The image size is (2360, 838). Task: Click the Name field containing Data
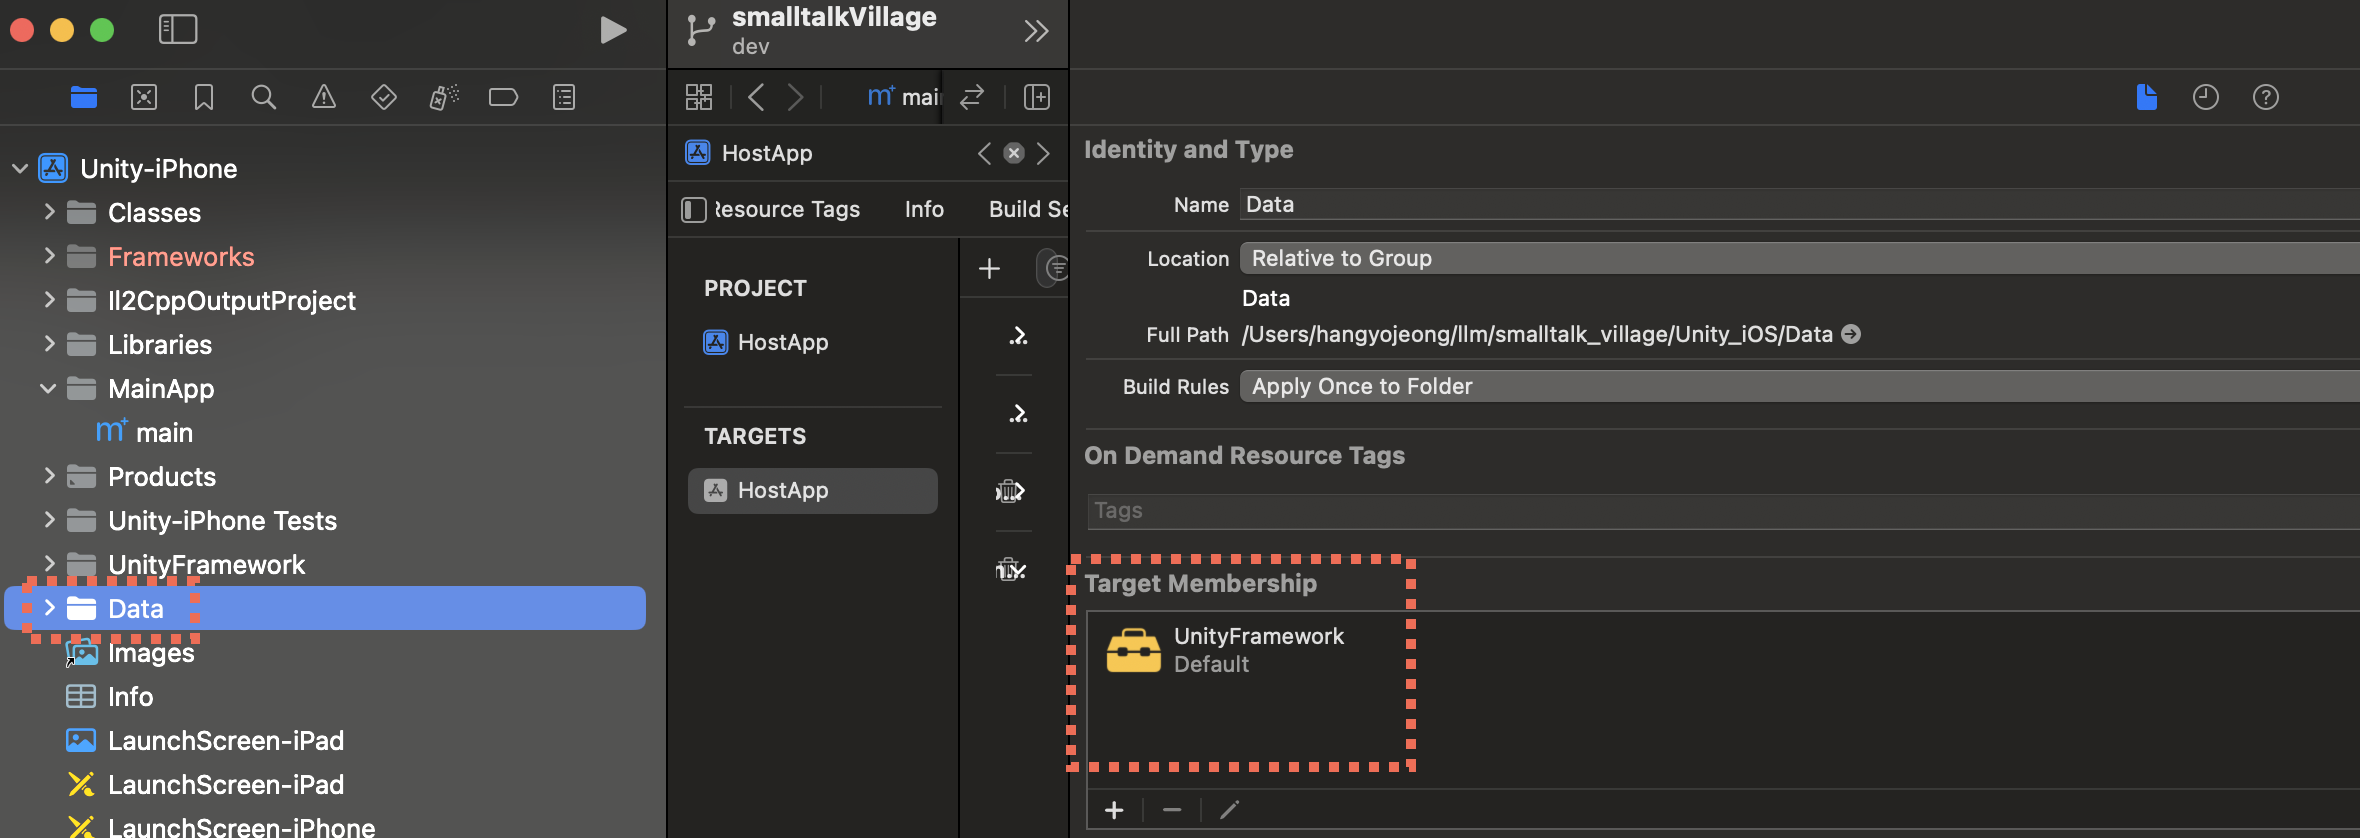[1799, 204]
